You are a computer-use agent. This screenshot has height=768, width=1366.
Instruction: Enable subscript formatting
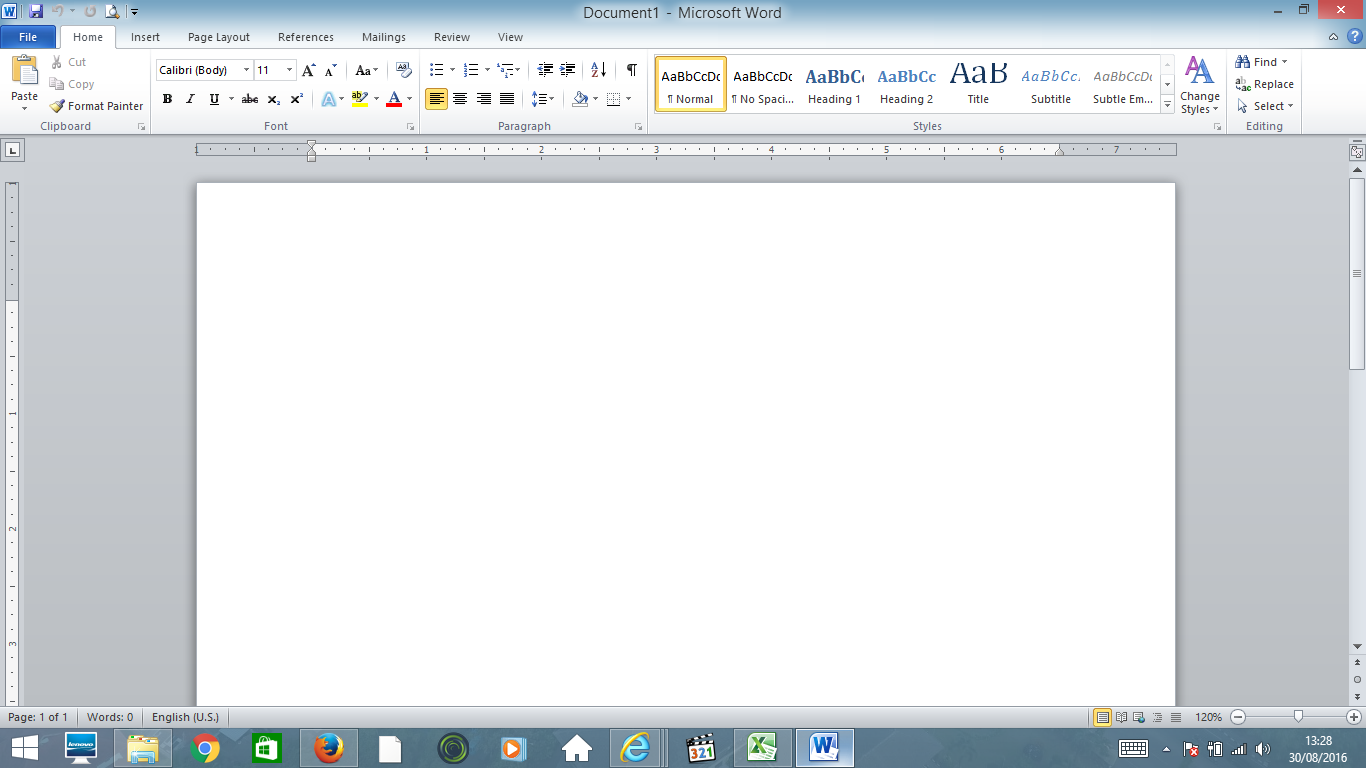tap(272, 99)
